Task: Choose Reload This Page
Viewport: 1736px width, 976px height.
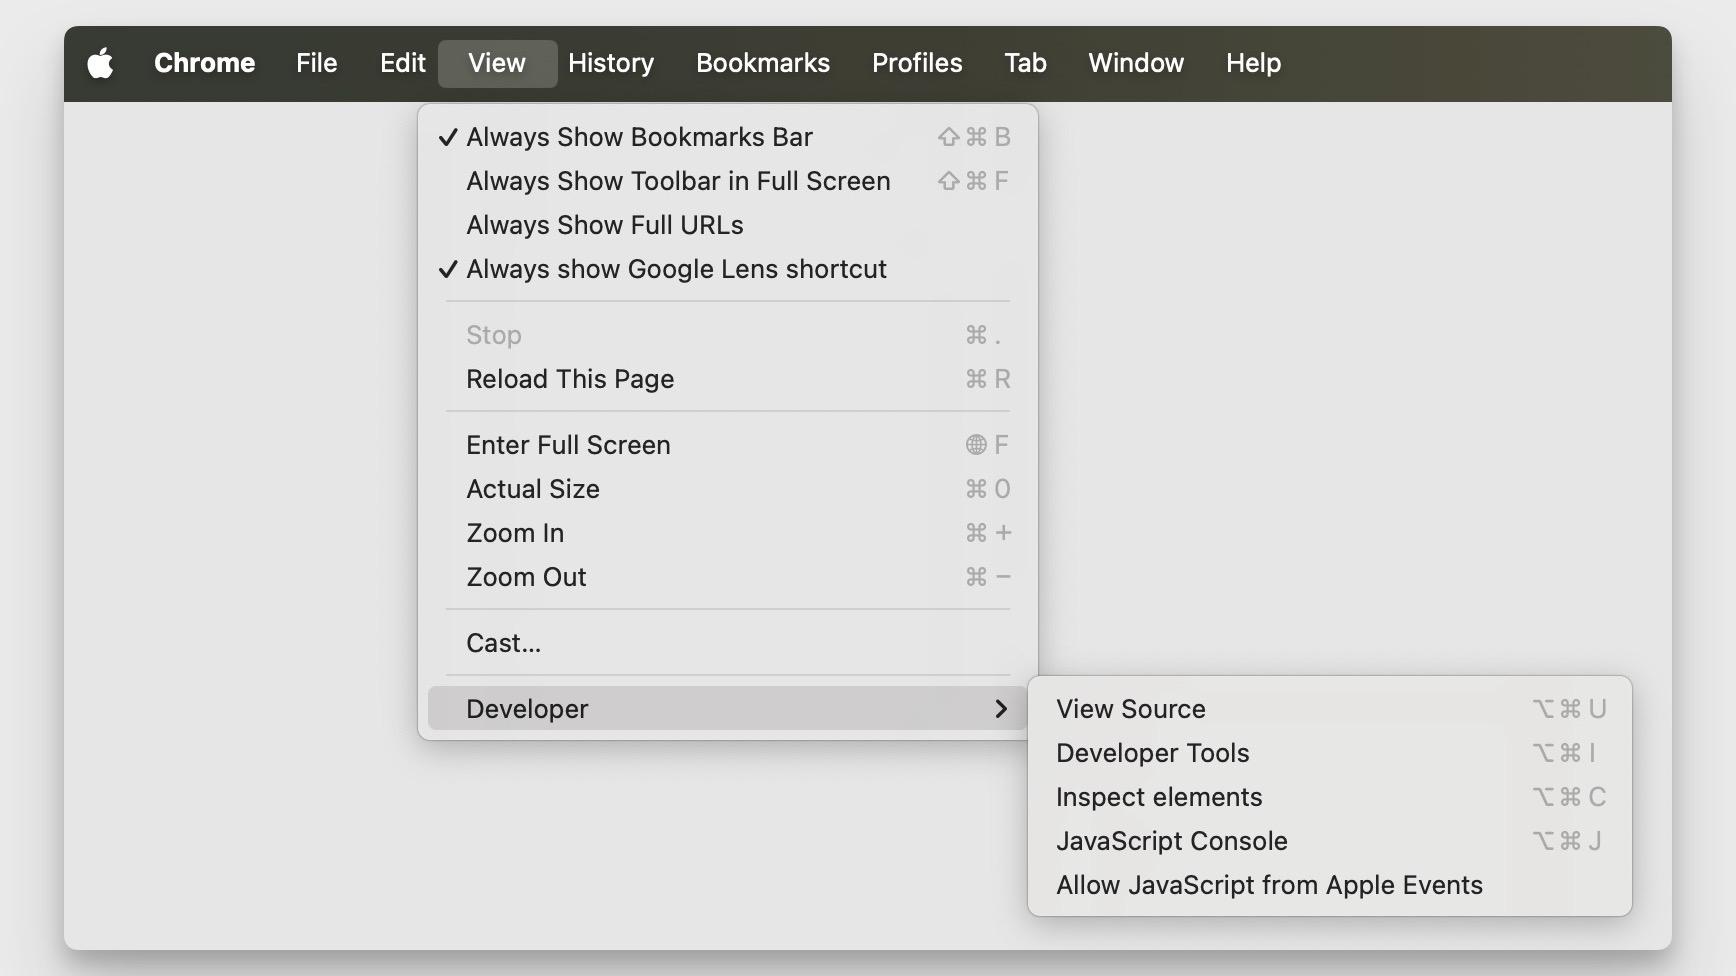Action: [728, 379]
